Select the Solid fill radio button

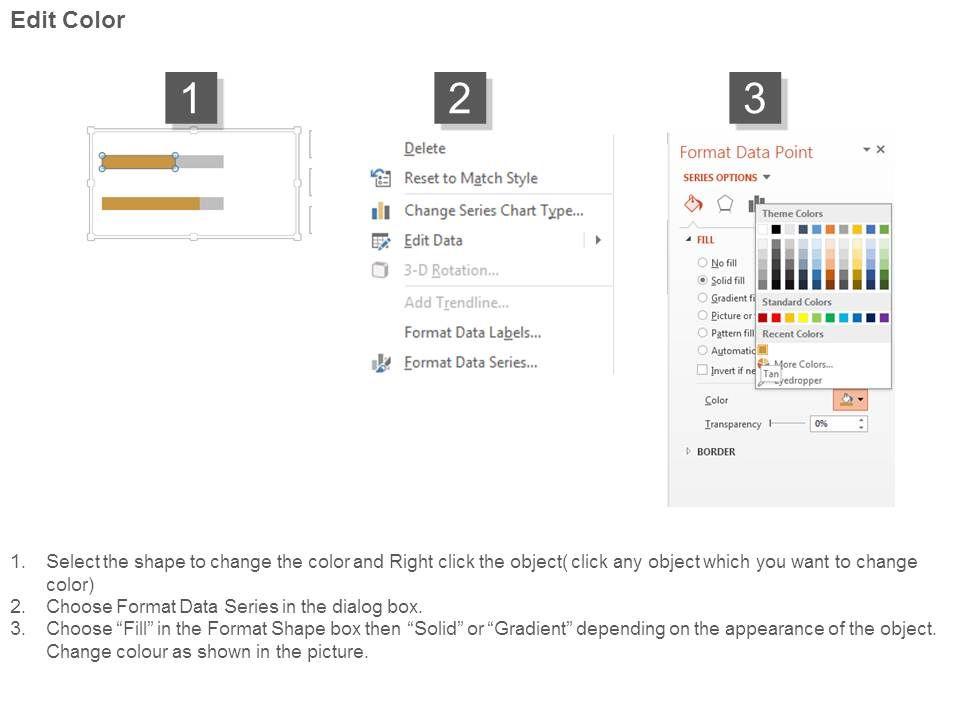pos(703,281)
